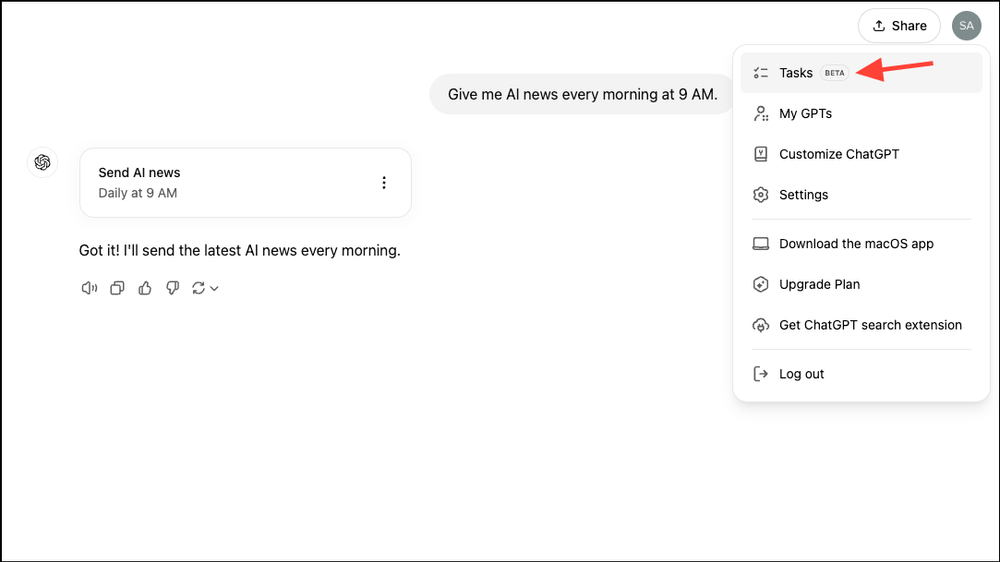Click the read aloud speaker icon

coord(89,288)
